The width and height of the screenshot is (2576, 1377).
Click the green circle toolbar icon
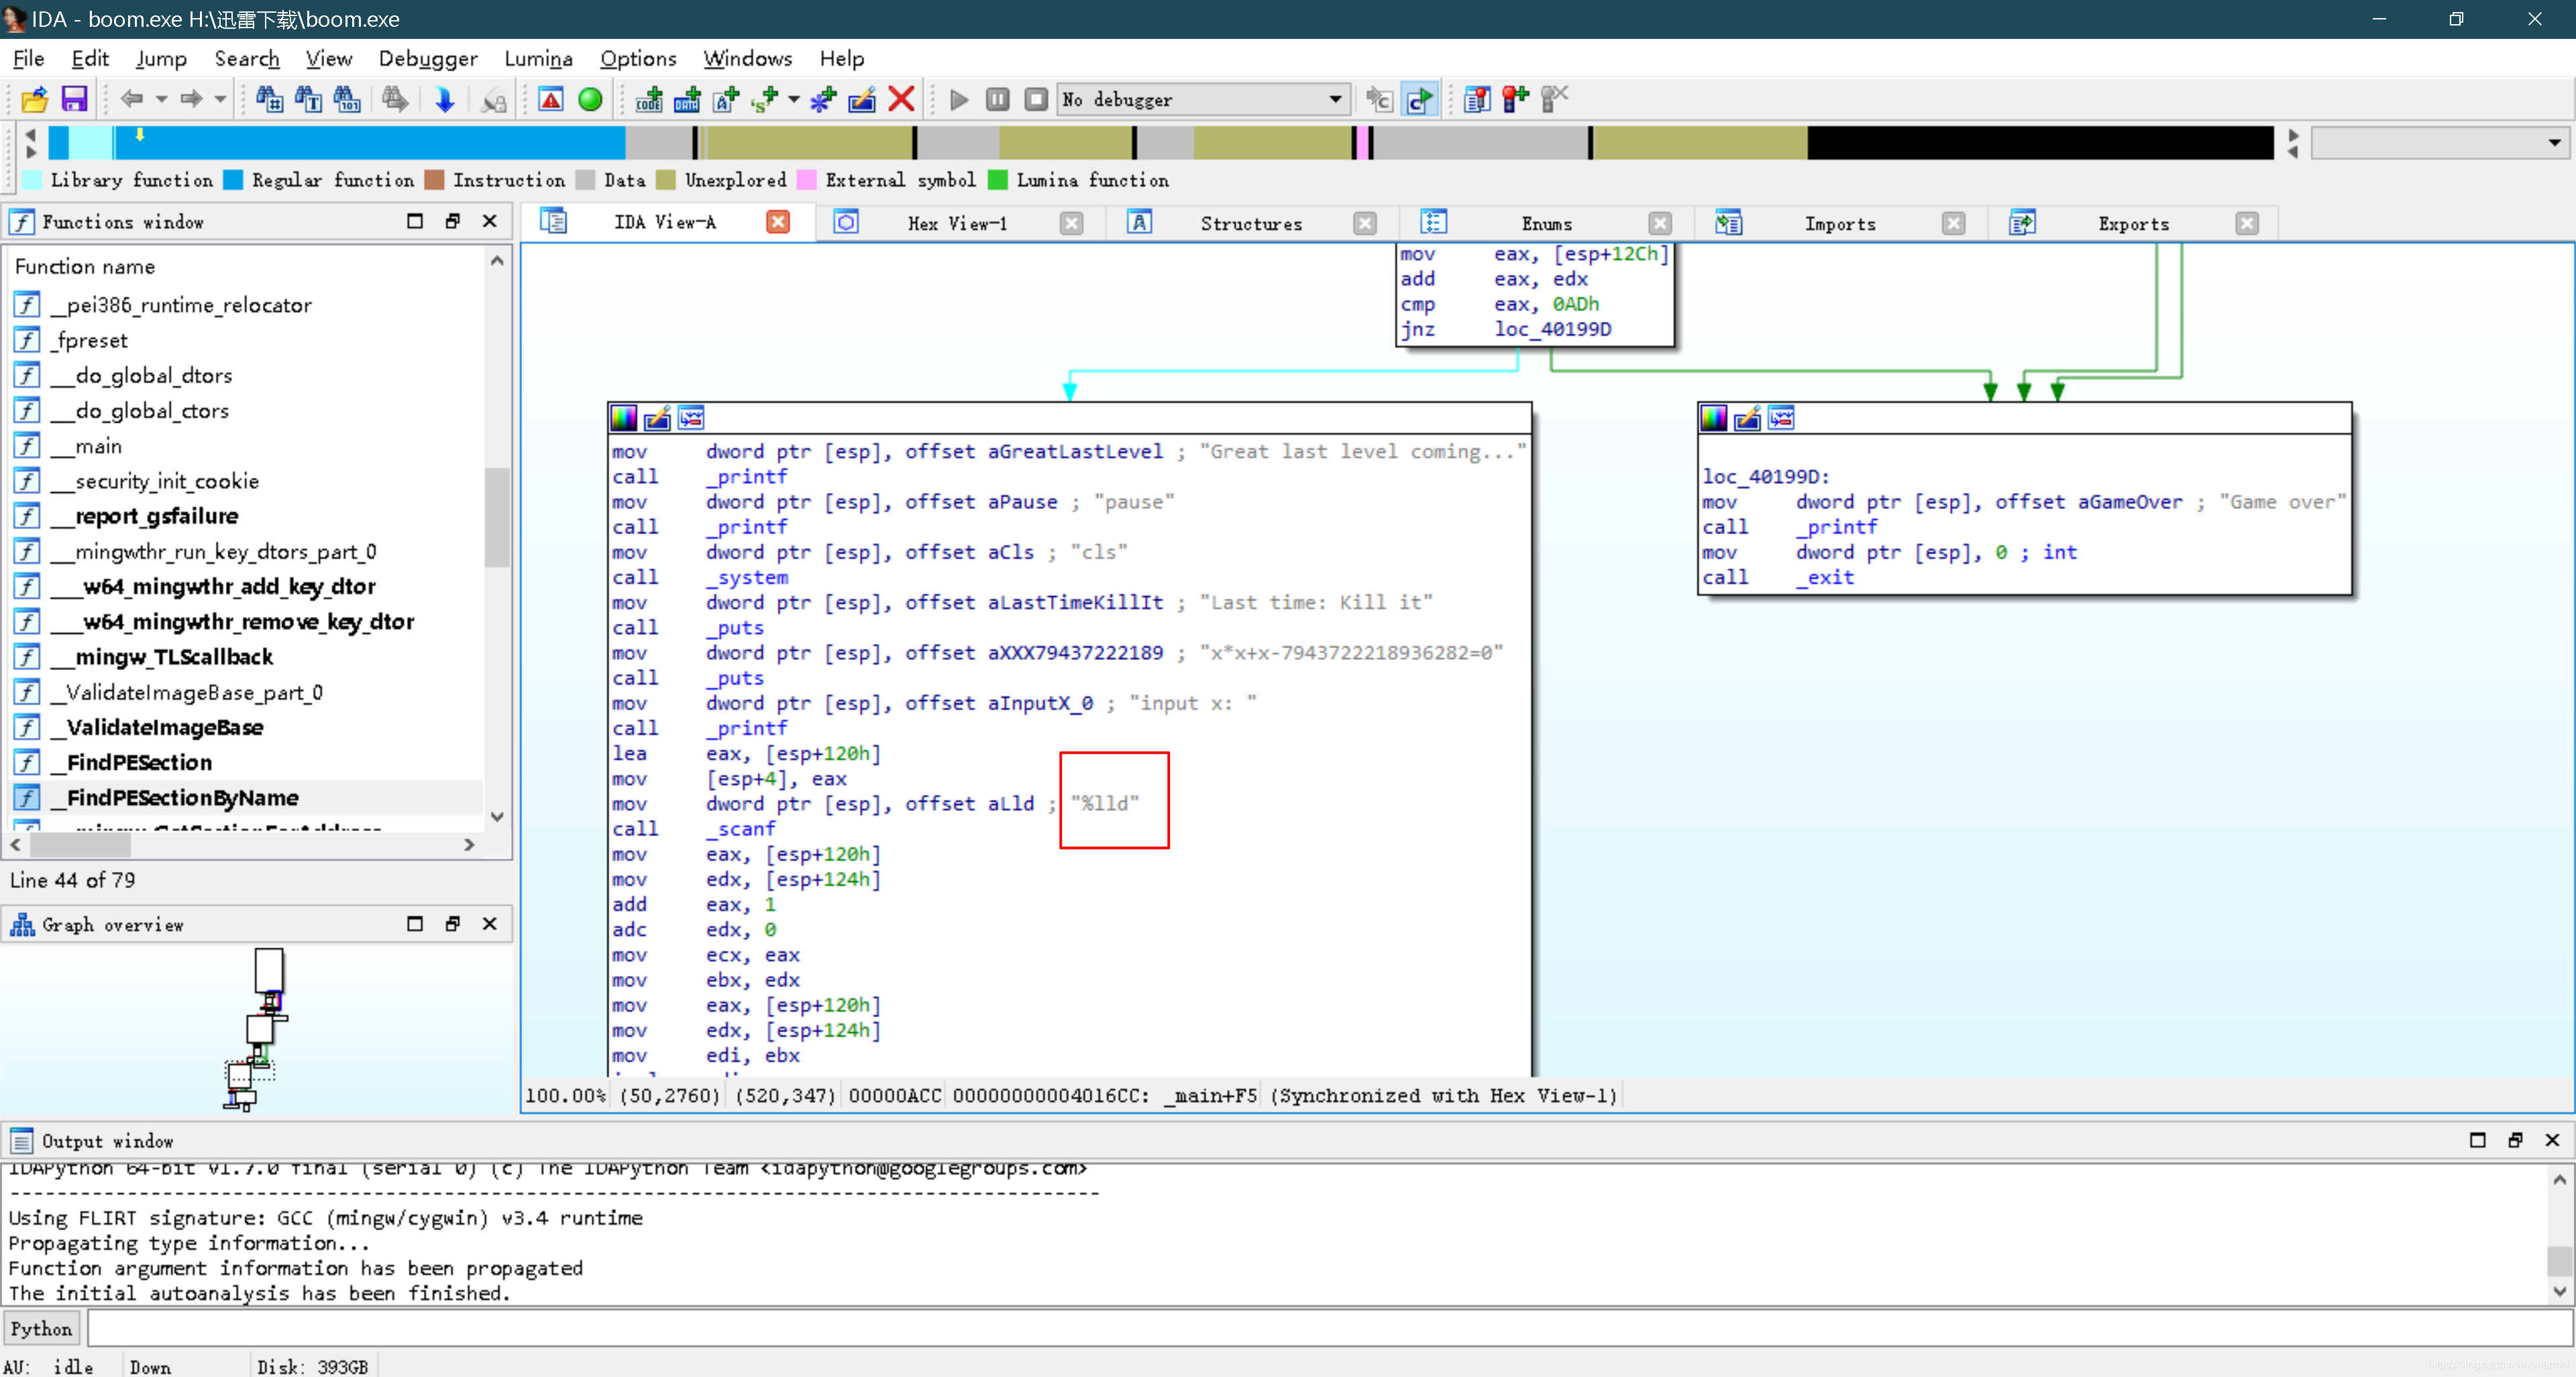tap(590, 99)
